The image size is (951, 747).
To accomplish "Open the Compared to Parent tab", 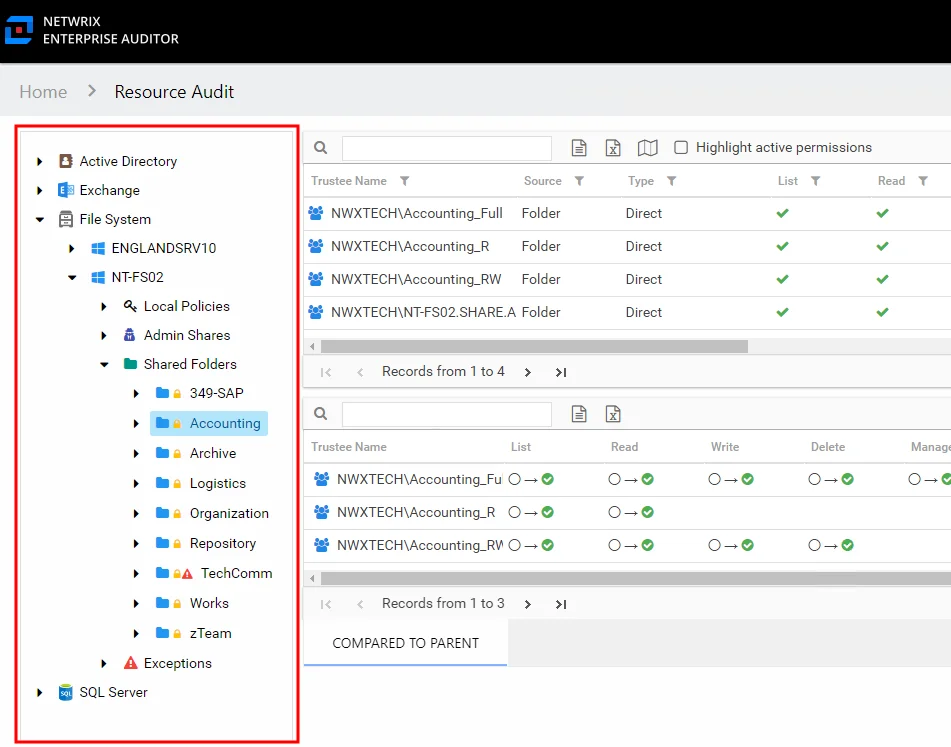I will (x=405, y=643).
